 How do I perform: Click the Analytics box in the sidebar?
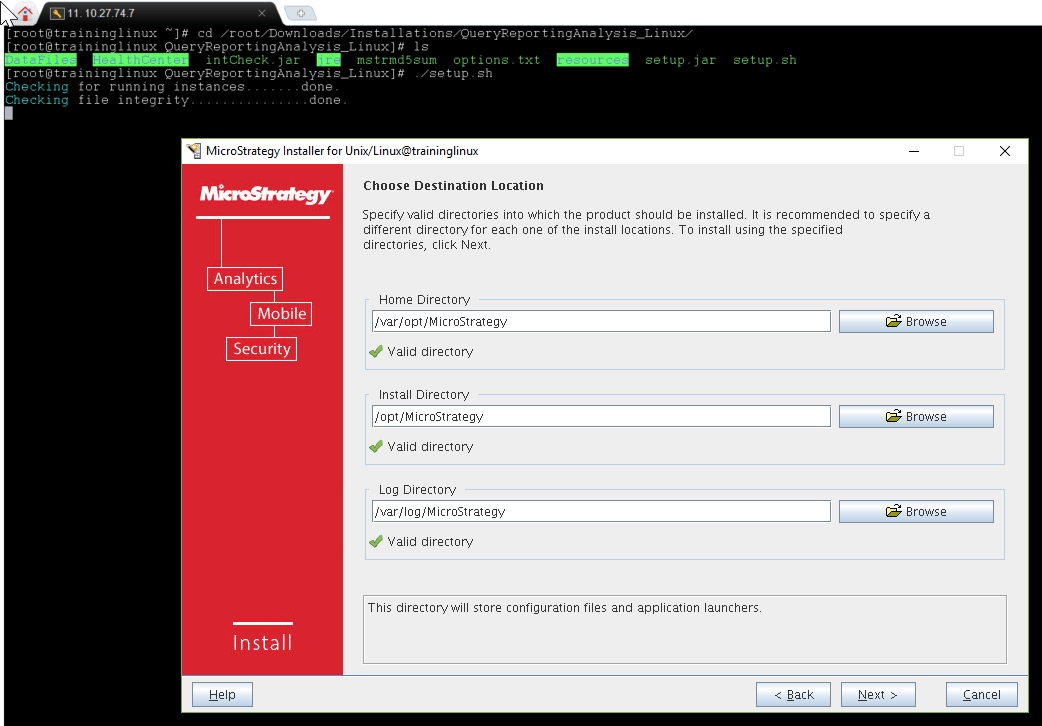245,279
